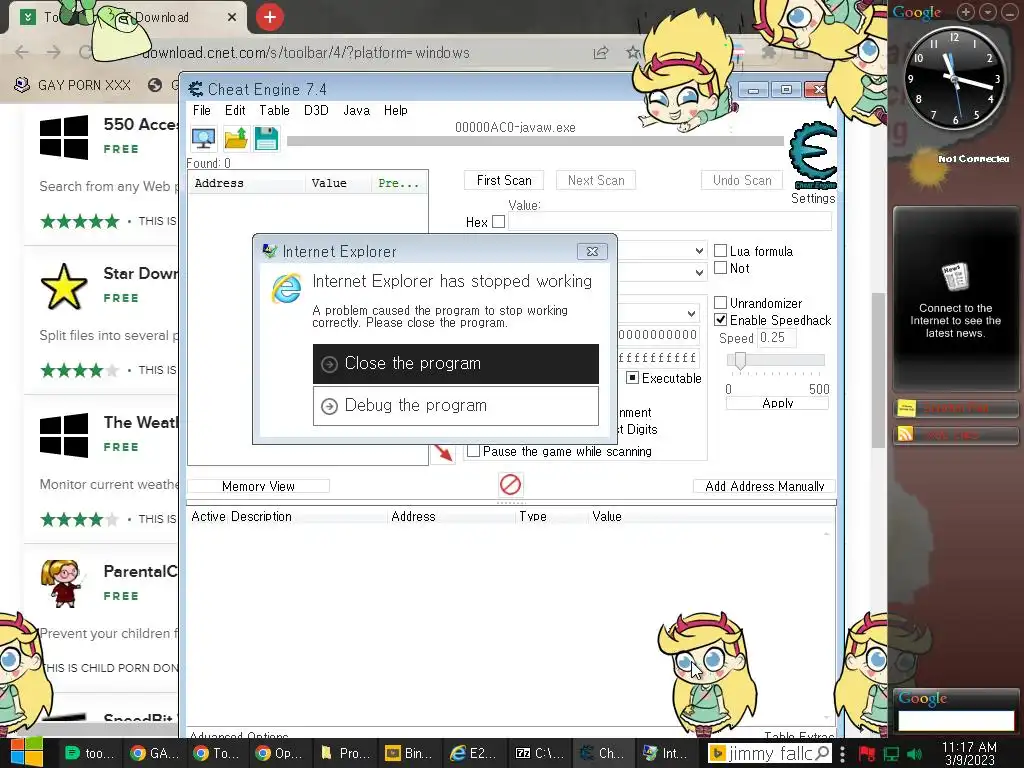Click the Address column header in found list
This screenshot has width=1024, height=768.
(247, 184)
